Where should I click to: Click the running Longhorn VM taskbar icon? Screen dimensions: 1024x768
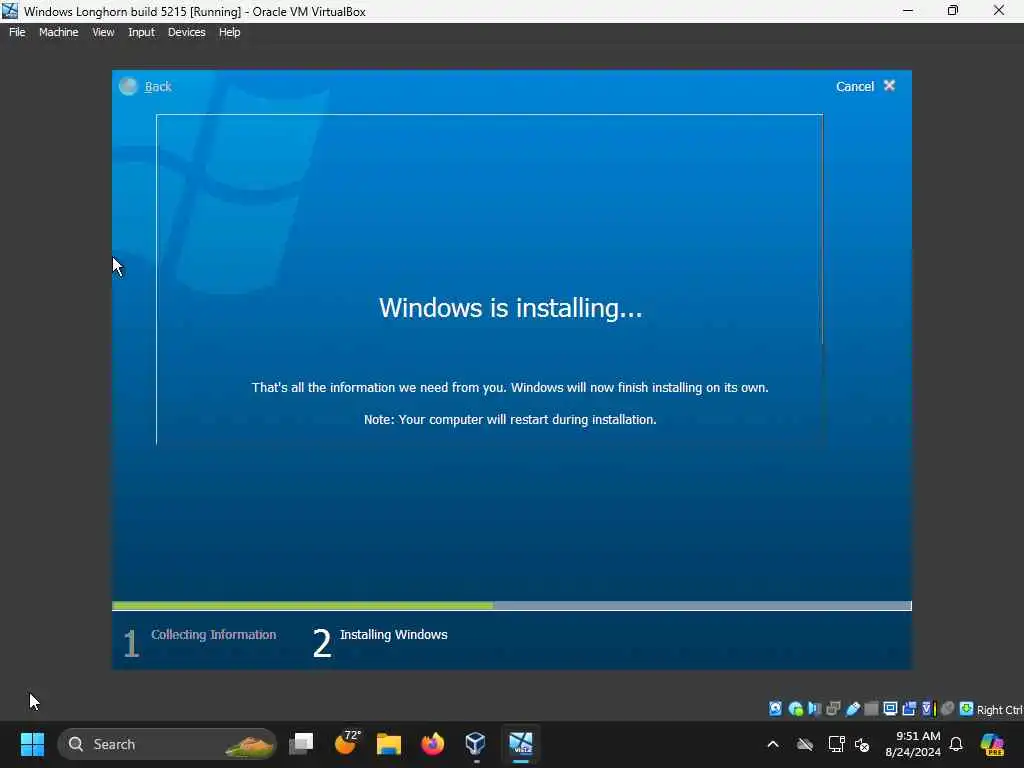tap(520, 744)
